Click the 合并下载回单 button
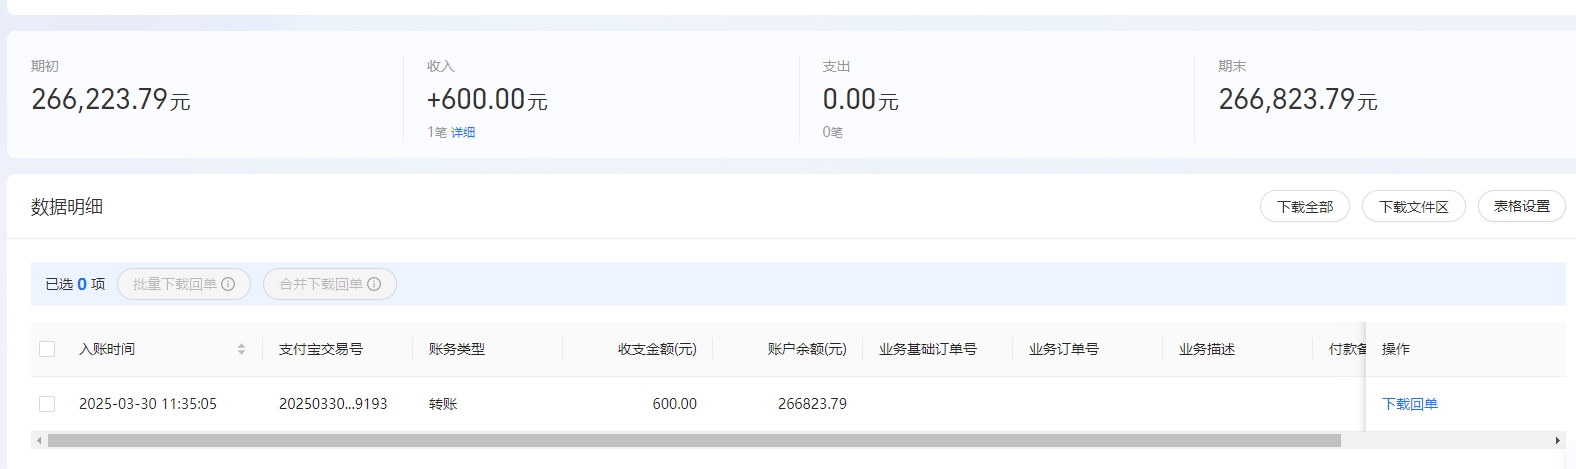Image resolution: width=1576 pixels, height=469 pixels. pos(330,284)
